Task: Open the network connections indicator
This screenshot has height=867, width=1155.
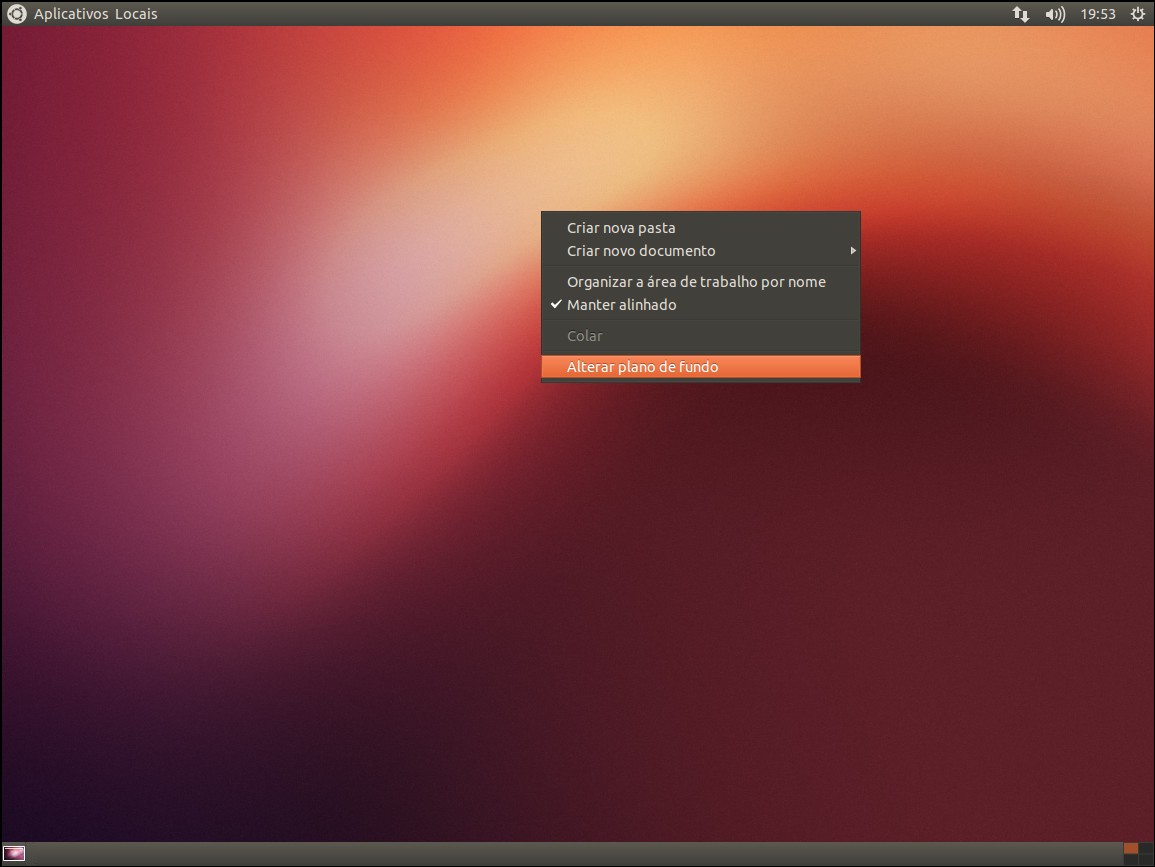Action: [x=1021, y=14]
